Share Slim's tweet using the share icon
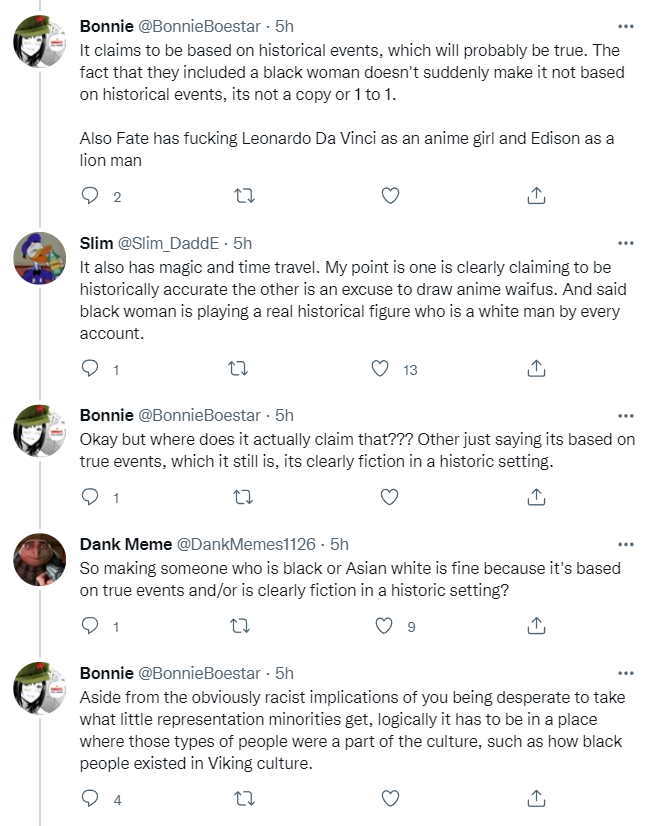The image size is (648, 826). [536, 369]
